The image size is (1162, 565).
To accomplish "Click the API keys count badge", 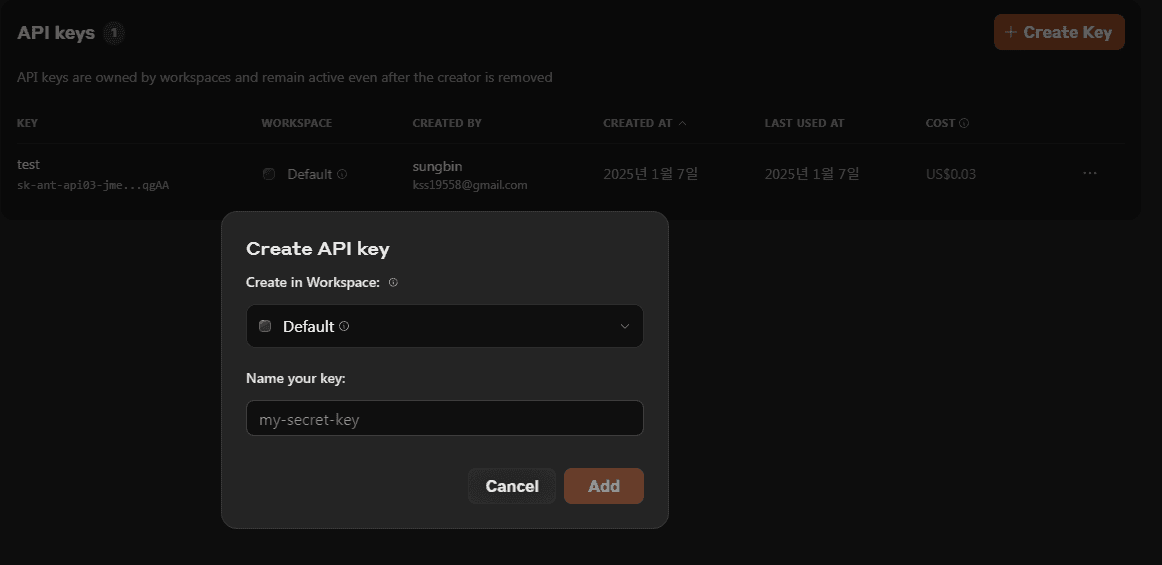I will pyautogui.click(x=114, y=33).
